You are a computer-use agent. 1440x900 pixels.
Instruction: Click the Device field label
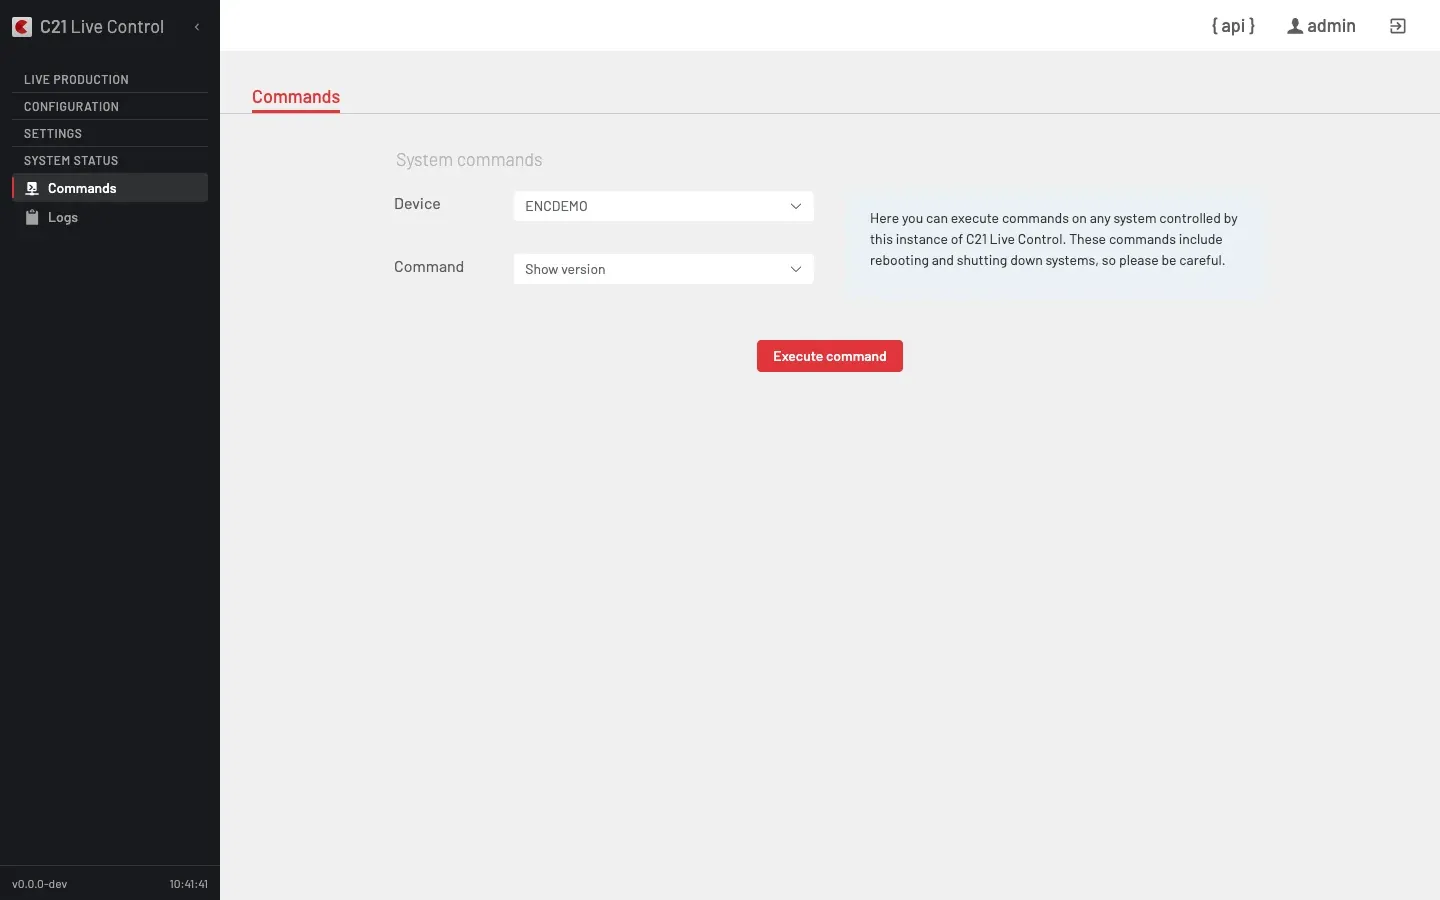pos(417,204)
